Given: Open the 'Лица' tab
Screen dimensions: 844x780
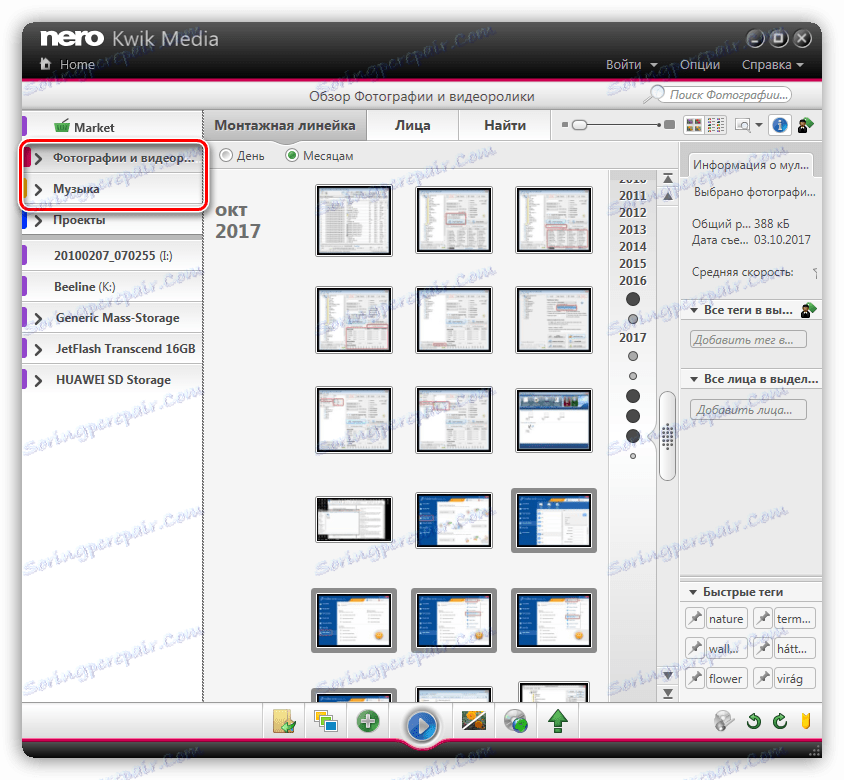Looking at the screenshot, I should (x=412, y=126).
